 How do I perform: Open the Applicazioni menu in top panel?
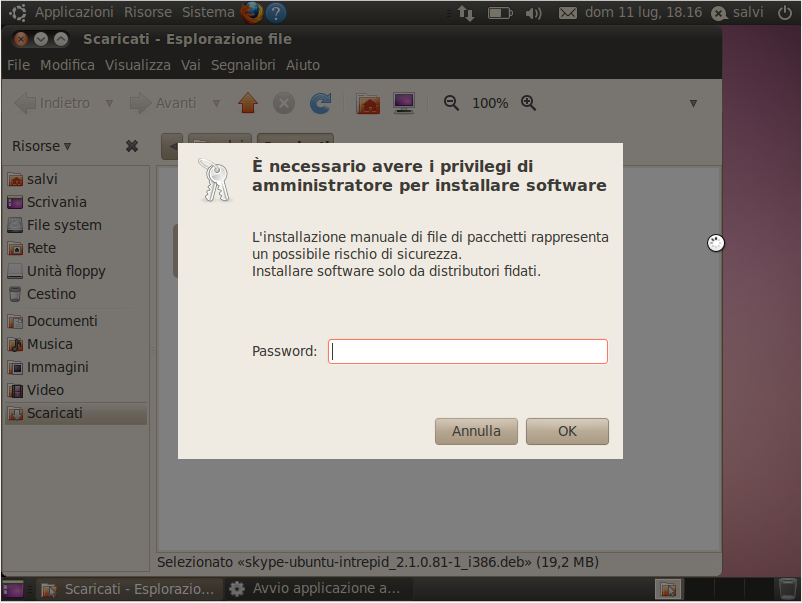click(x=74, y=12)
